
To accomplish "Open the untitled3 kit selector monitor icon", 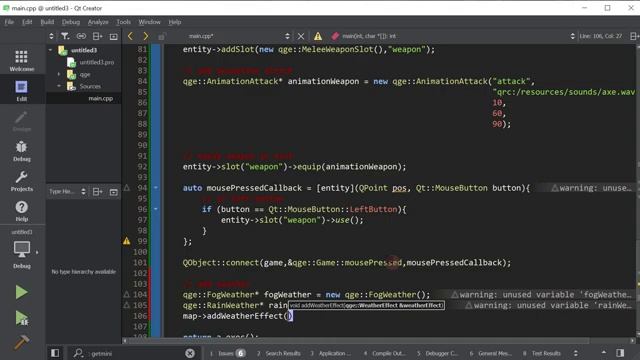I will pos(22,249).
